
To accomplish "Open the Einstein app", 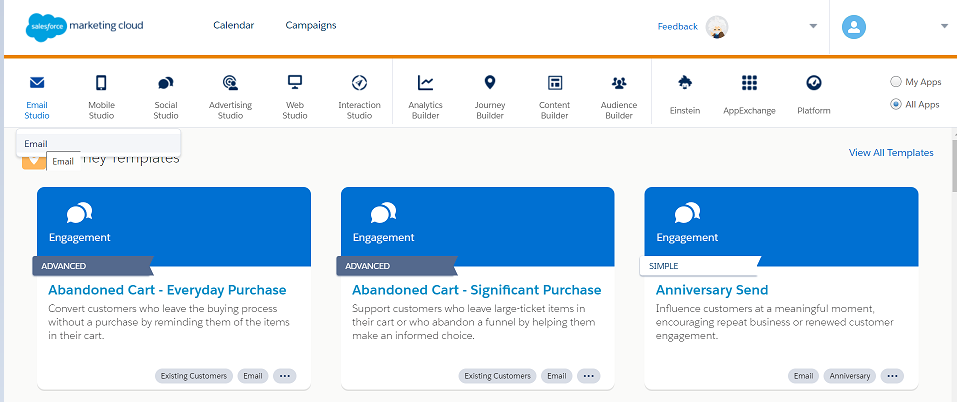I will 685,95.
